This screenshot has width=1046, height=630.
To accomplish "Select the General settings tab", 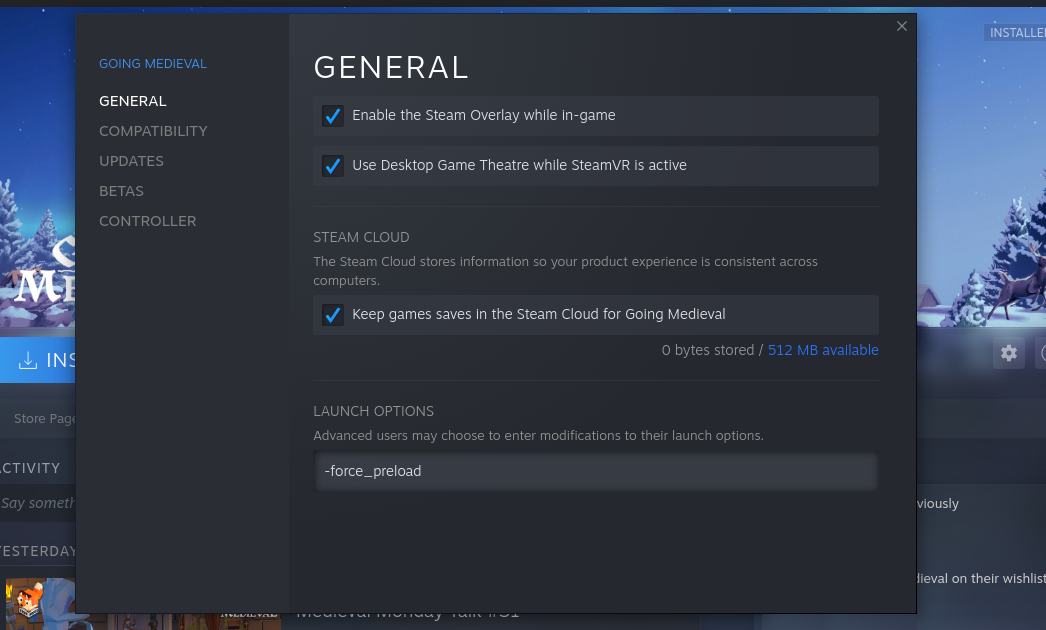I will click(x=133, y=101).
